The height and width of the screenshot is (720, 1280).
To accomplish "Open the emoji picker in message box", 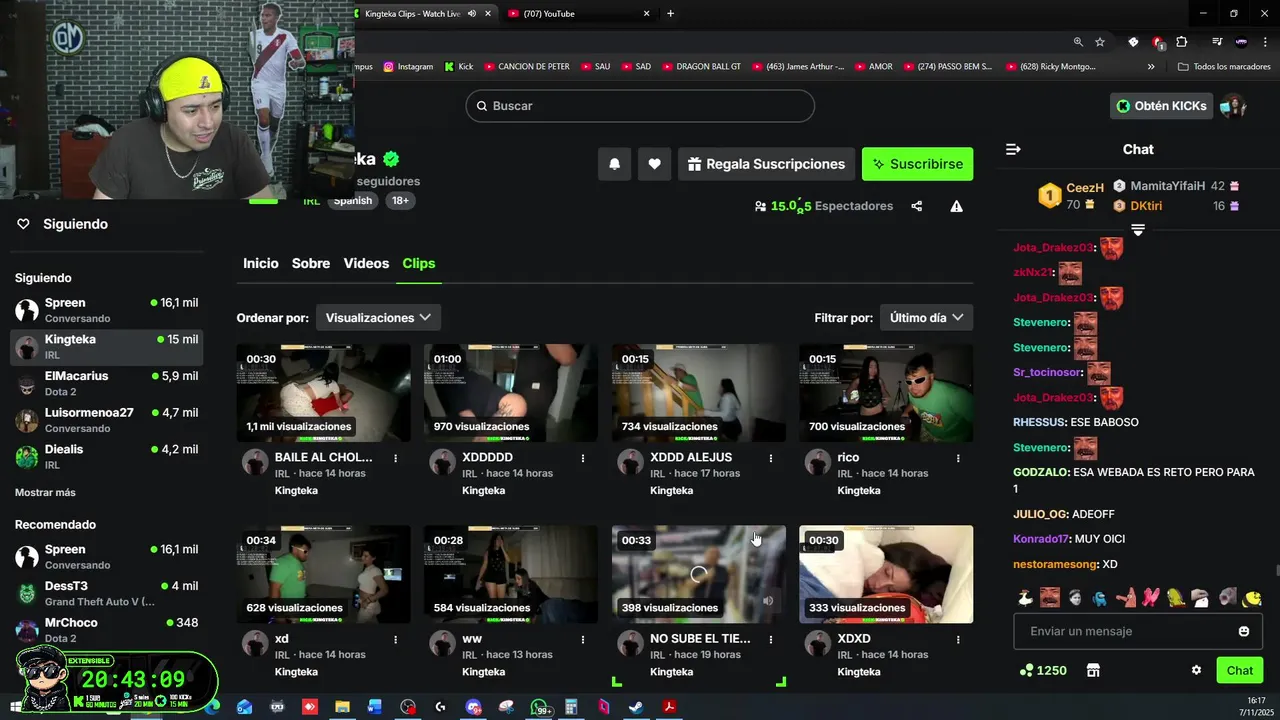I will pyautogui.click(x=1244, y=631).
